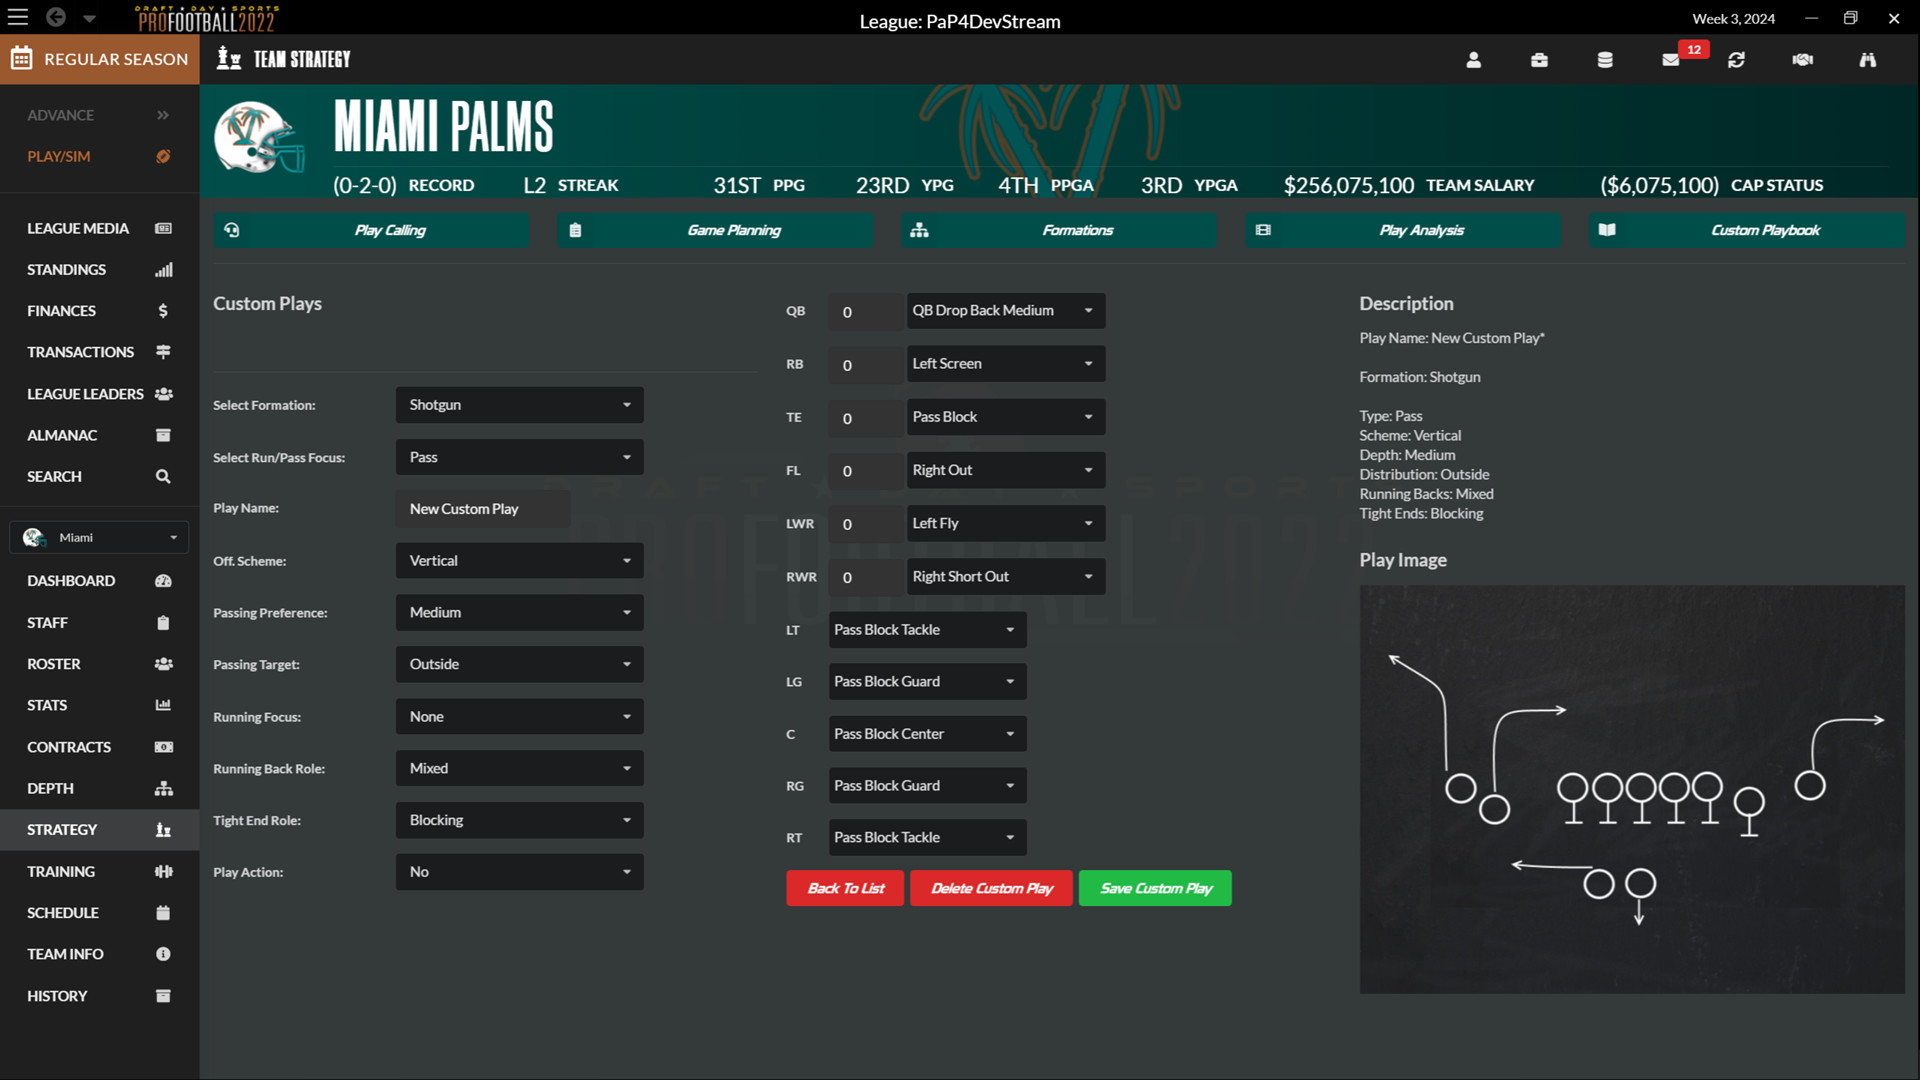1920x1080 pixels.
Task: Open the Miami team selector dropdown
Action: coord(98,537)
